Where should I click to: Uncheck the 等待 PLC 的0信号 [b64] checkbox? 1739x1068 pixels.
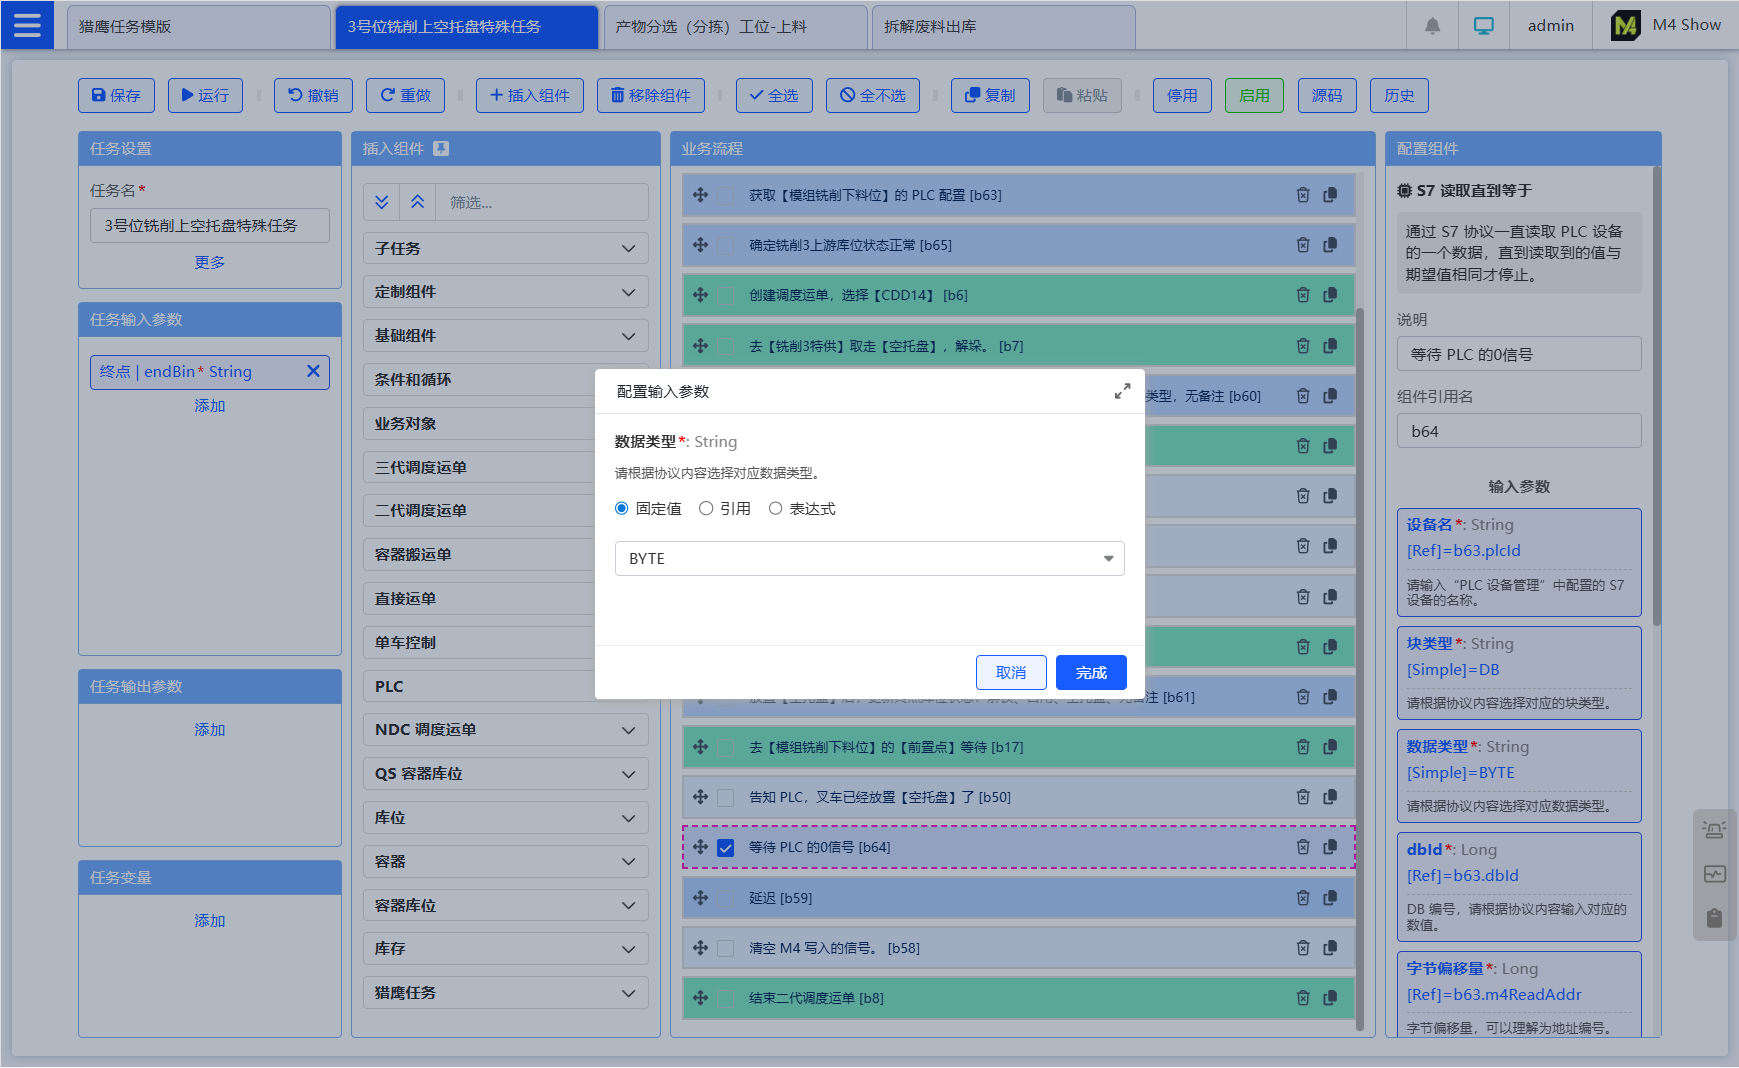pyautogui.click(x=726, y=848)
